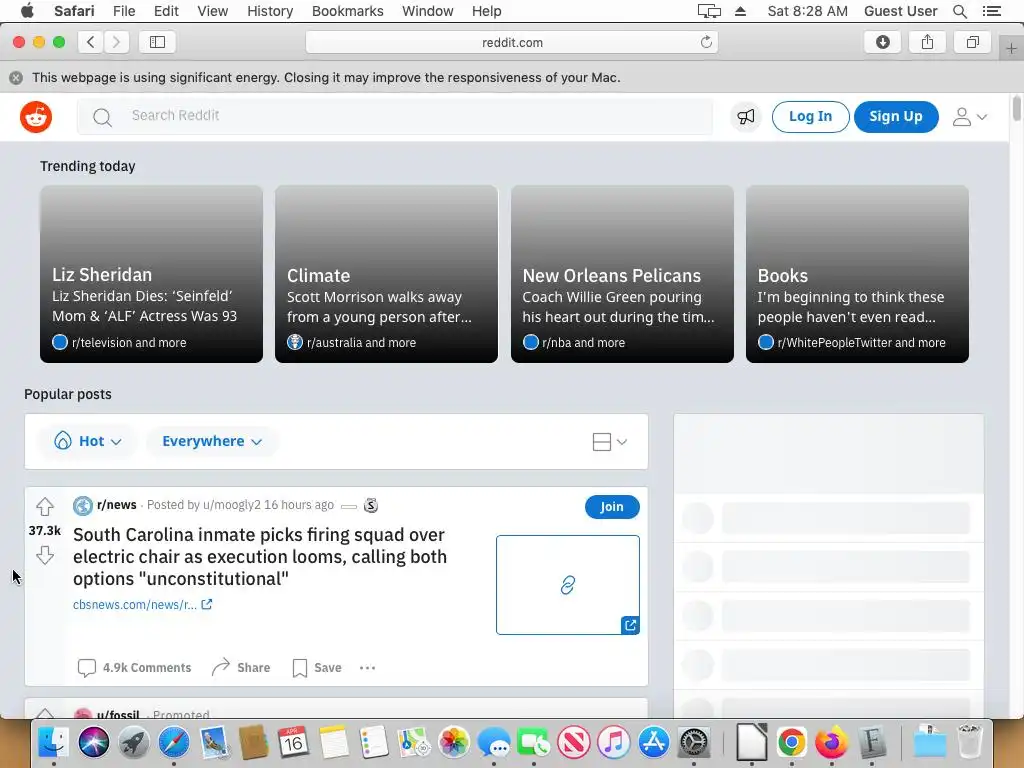Open the external link icon on post thumbnail
Screen dimensions: 1024x768
click(x=630, y=625)
